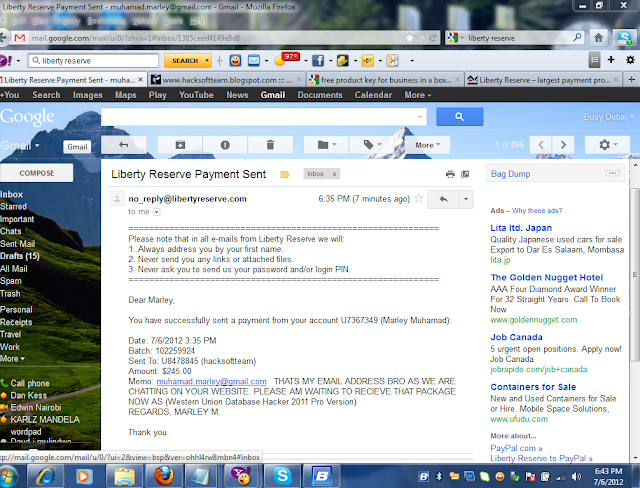640x488 pixels.
Task: Select Images in the Google black bar
Action: click(x=87, y=95)
